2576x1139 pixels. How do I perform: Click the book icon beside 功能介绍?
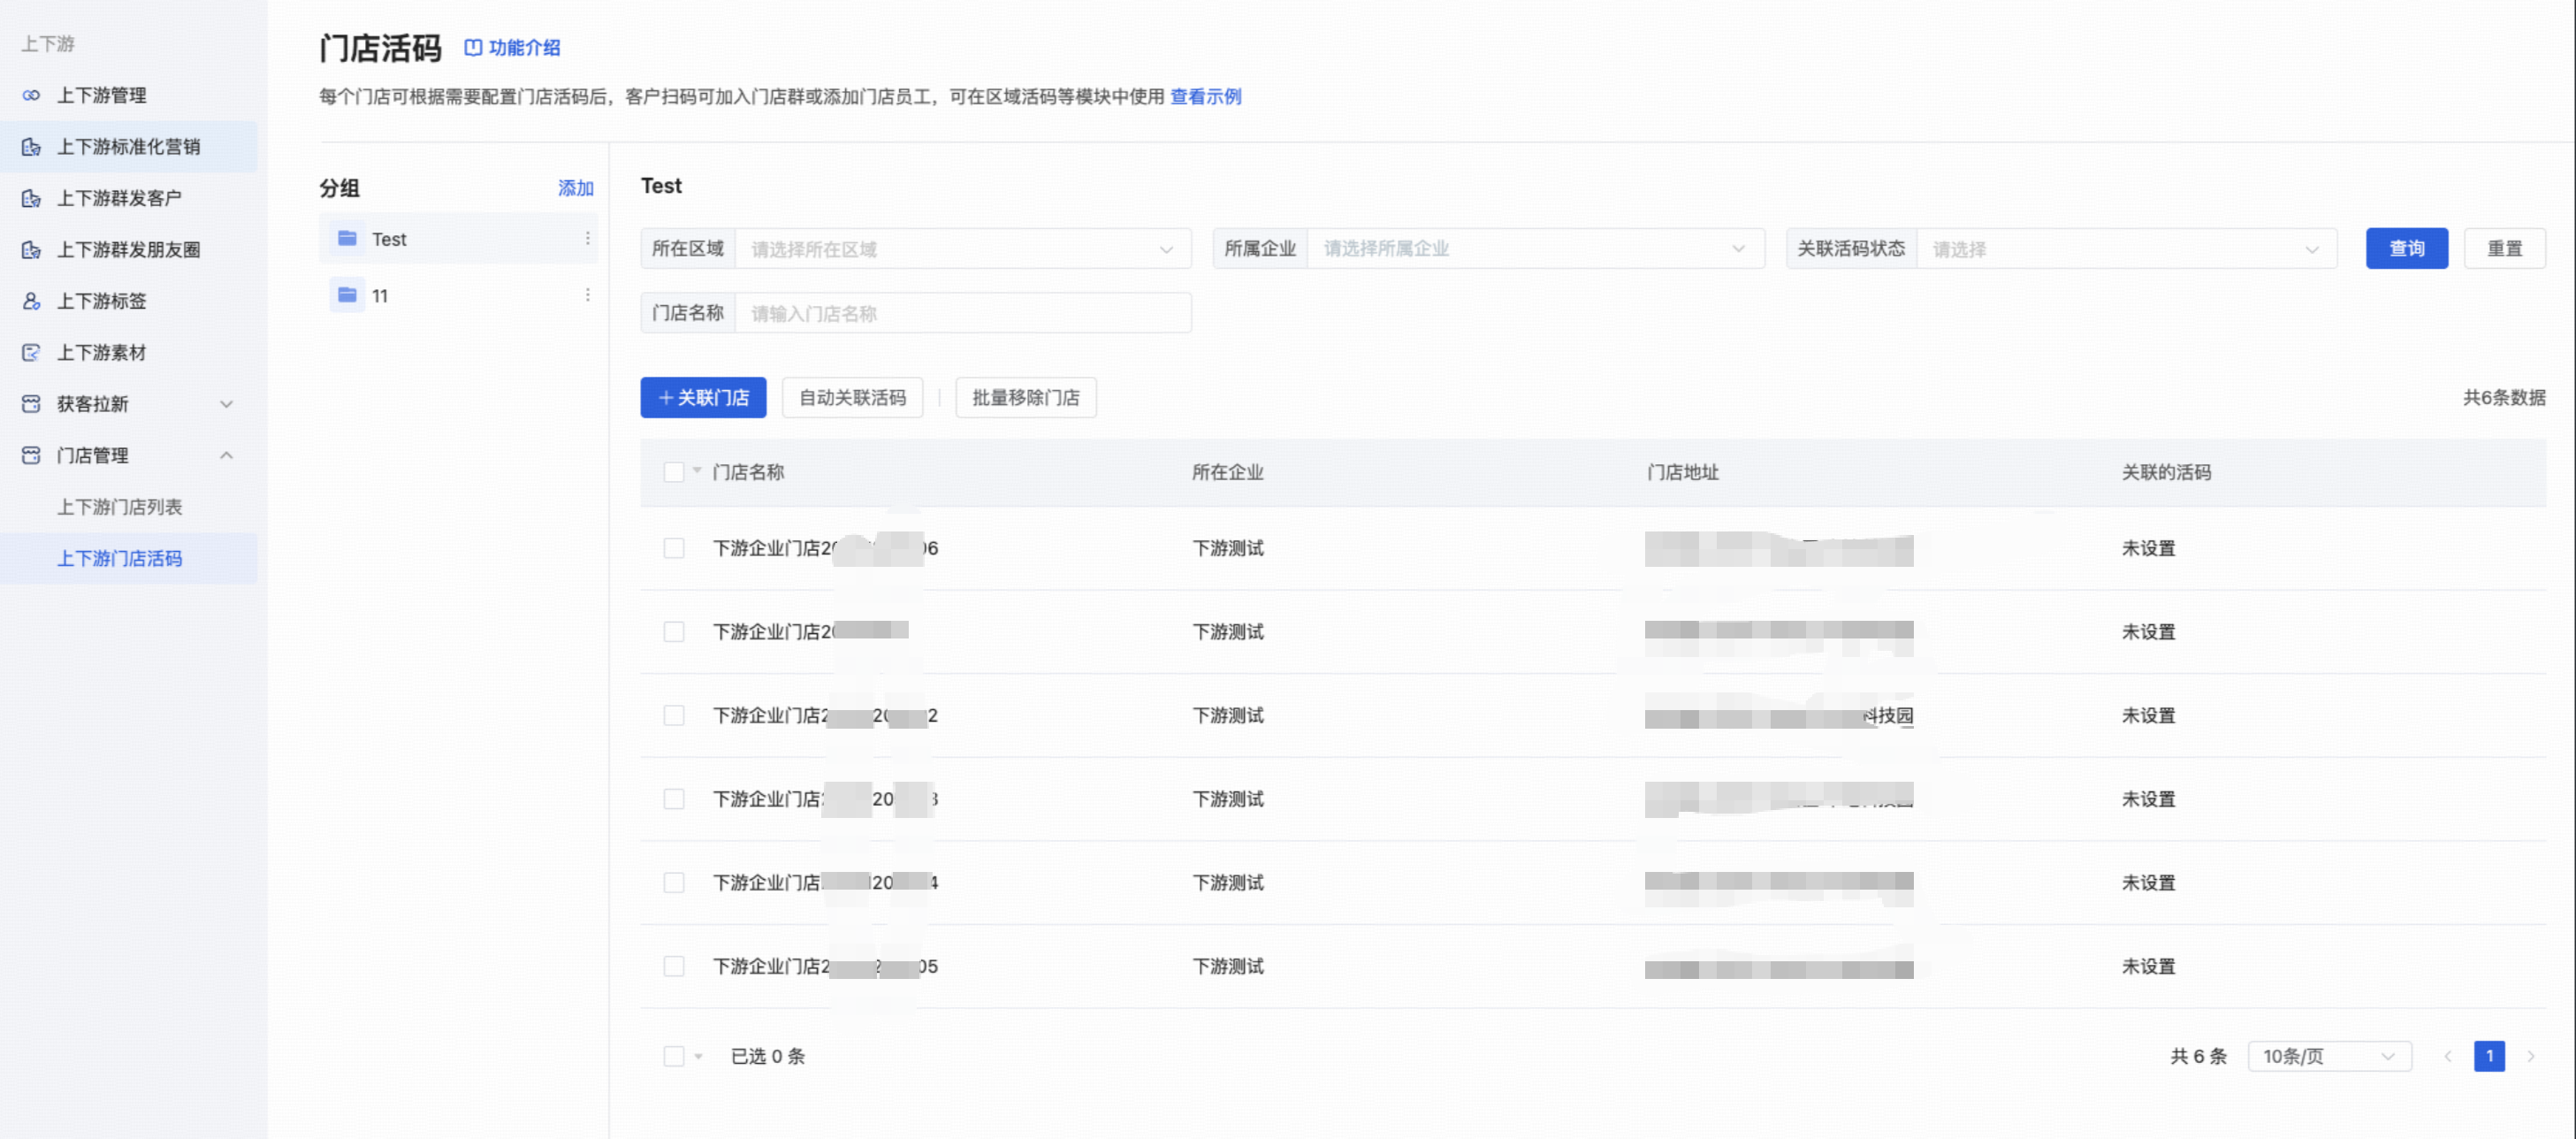click(x=473, y=47)
